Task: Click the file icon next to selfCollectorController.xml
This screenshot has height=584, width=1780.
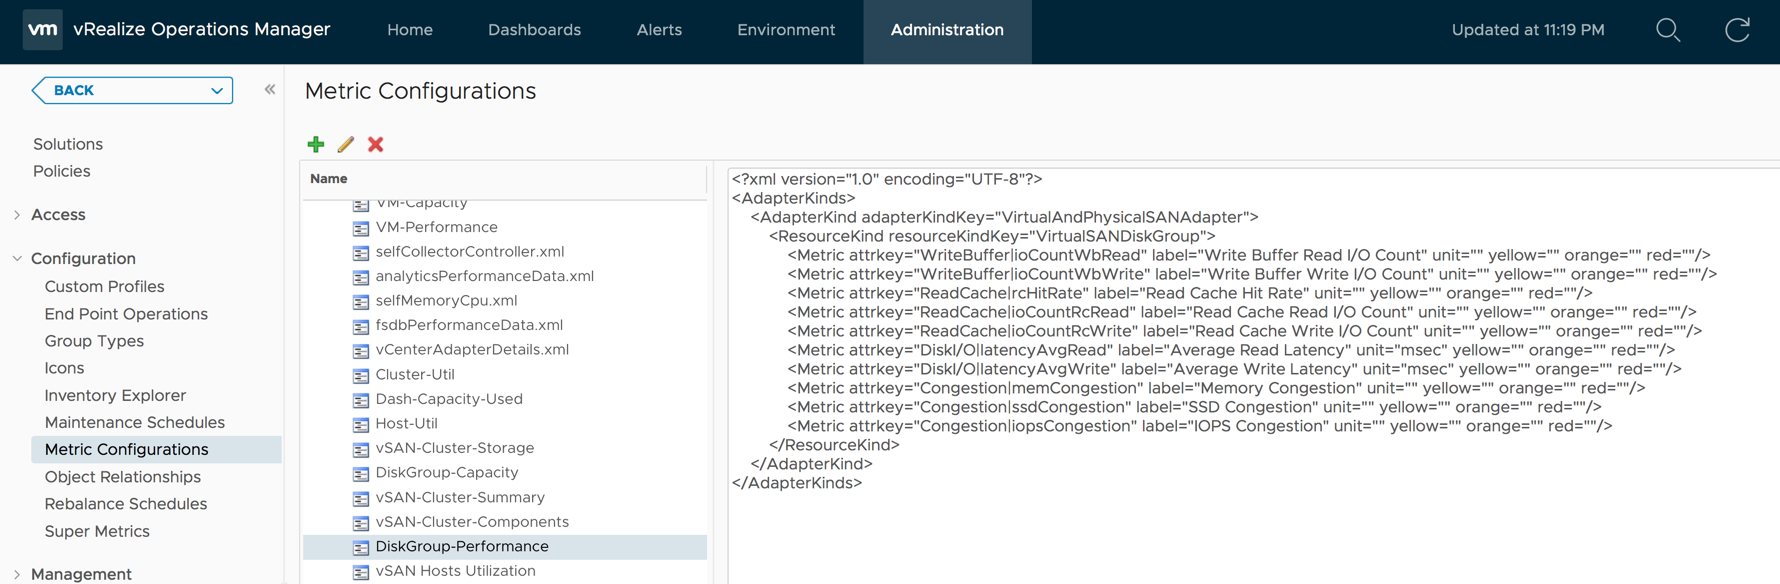Action: pos(361,253)
